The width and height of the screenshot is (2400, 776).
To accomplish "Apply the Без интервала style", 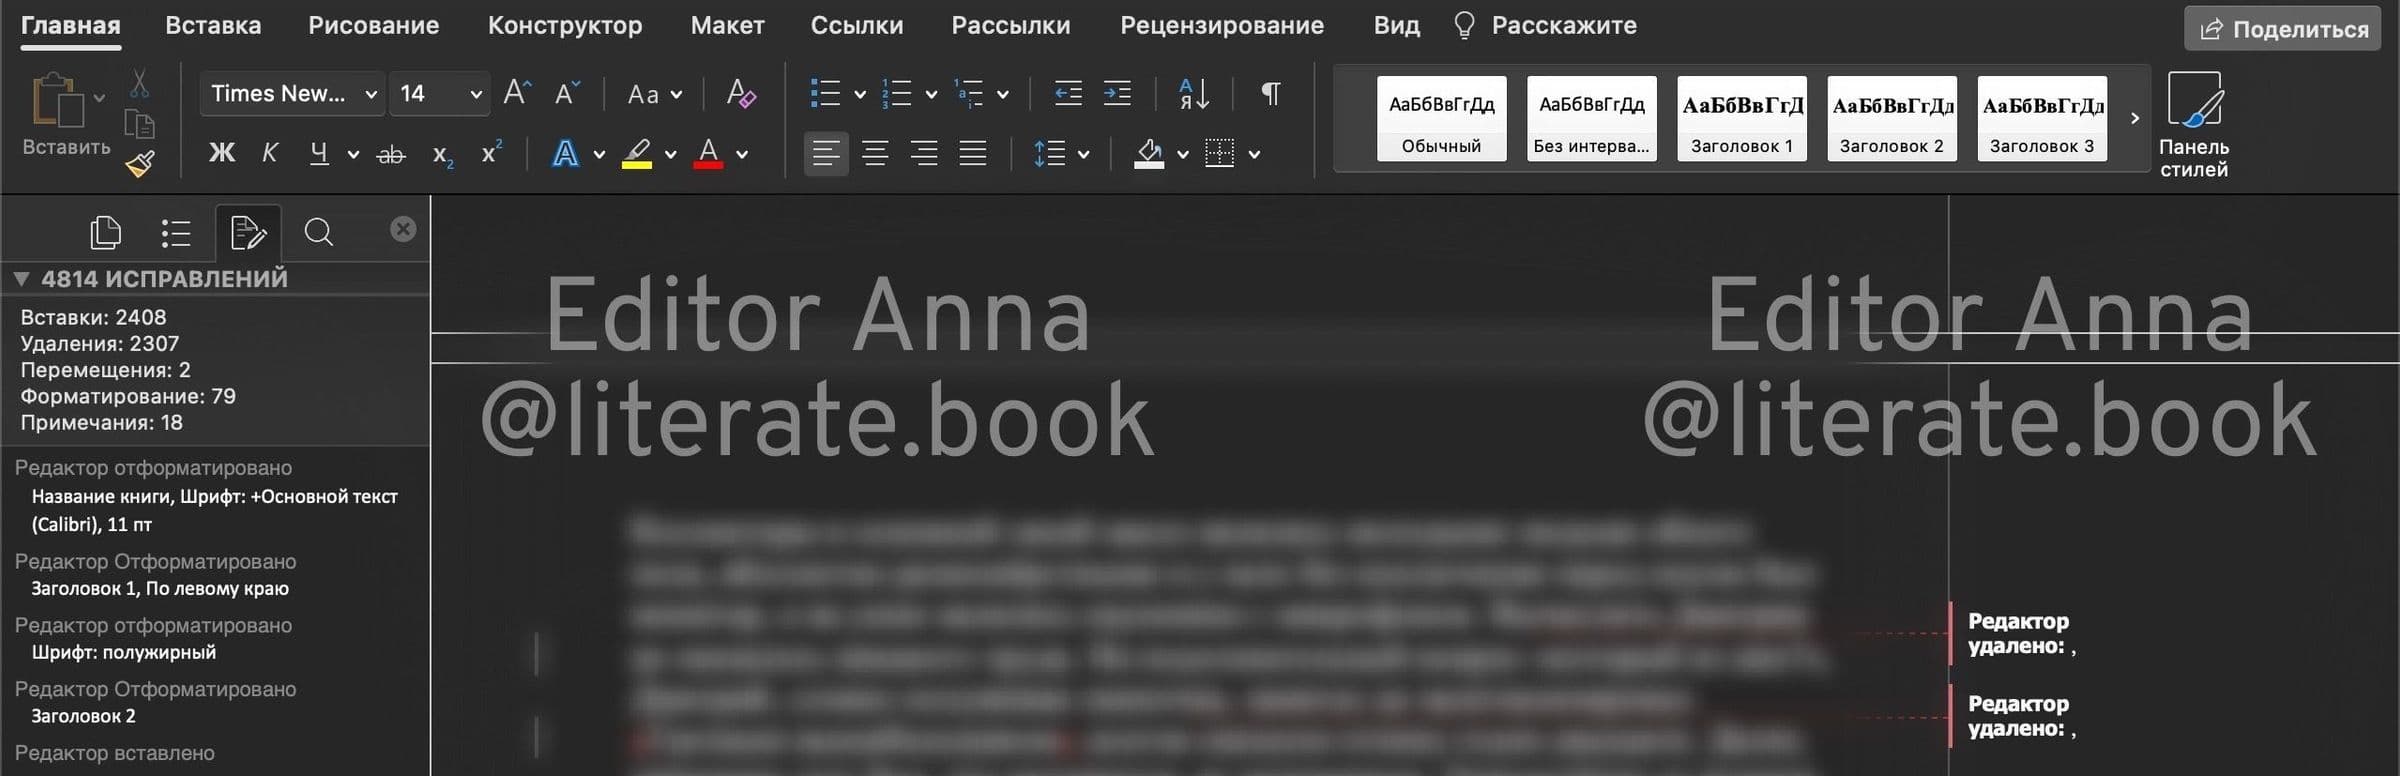I will click(x=1591, y=118).
